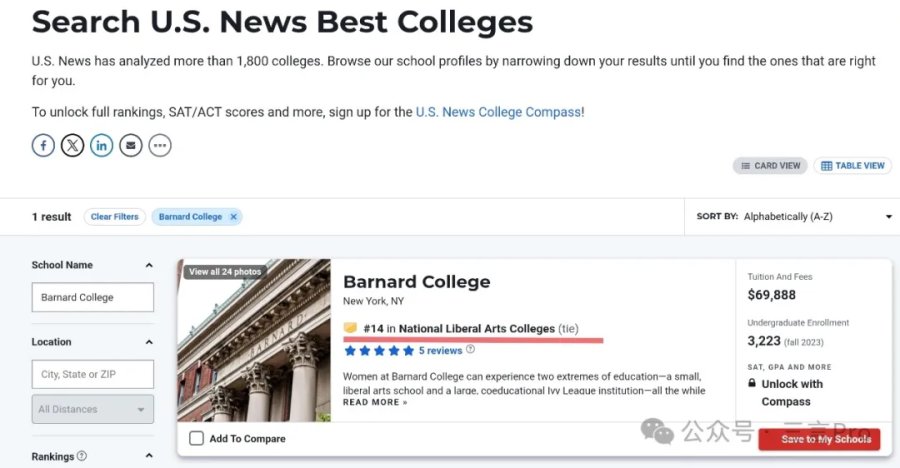900x468 pixels.
Task: Collapse the School Name filter section
Action: [149, 265]
